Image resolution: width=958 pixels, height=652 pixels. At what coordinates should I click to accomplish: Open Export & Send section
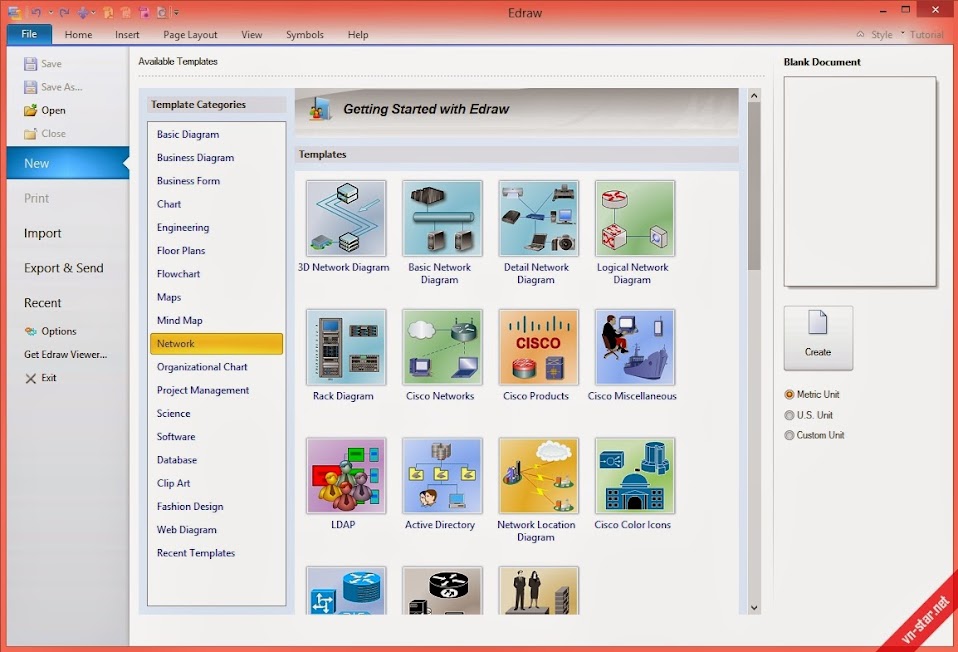(x=64, y=268)
